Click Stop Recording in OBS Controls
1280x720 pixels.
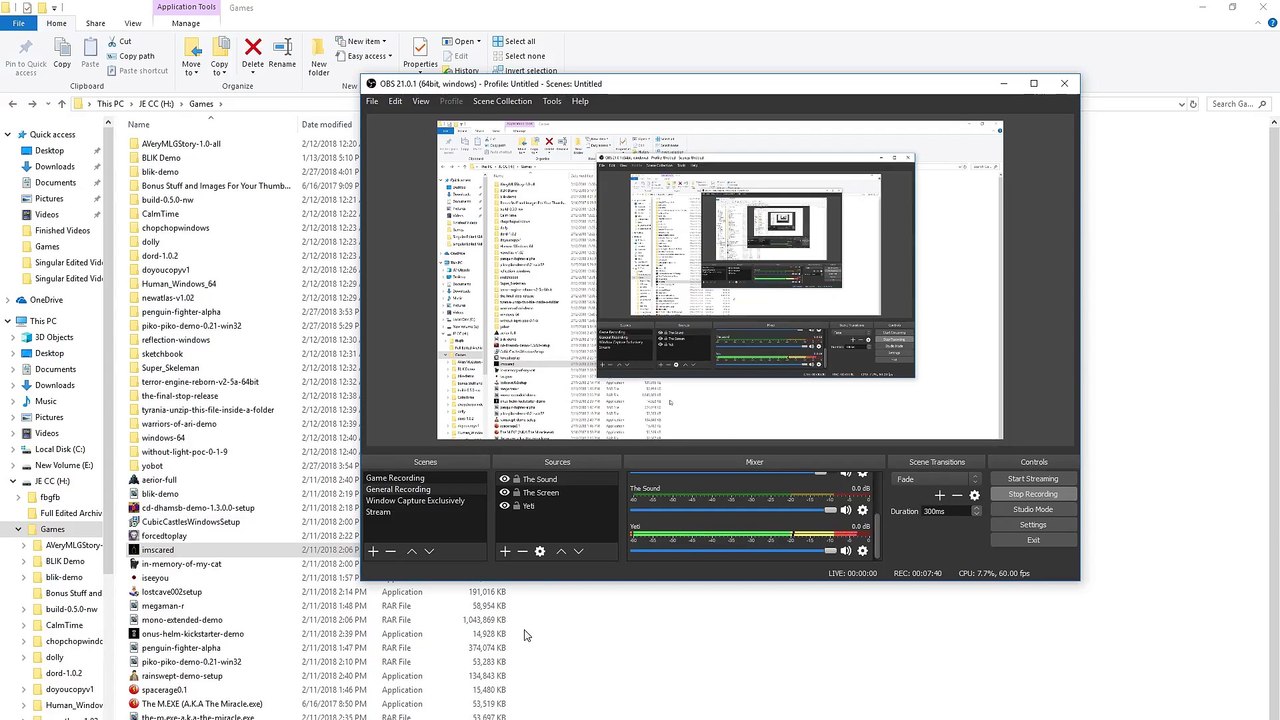[1033, 494]
